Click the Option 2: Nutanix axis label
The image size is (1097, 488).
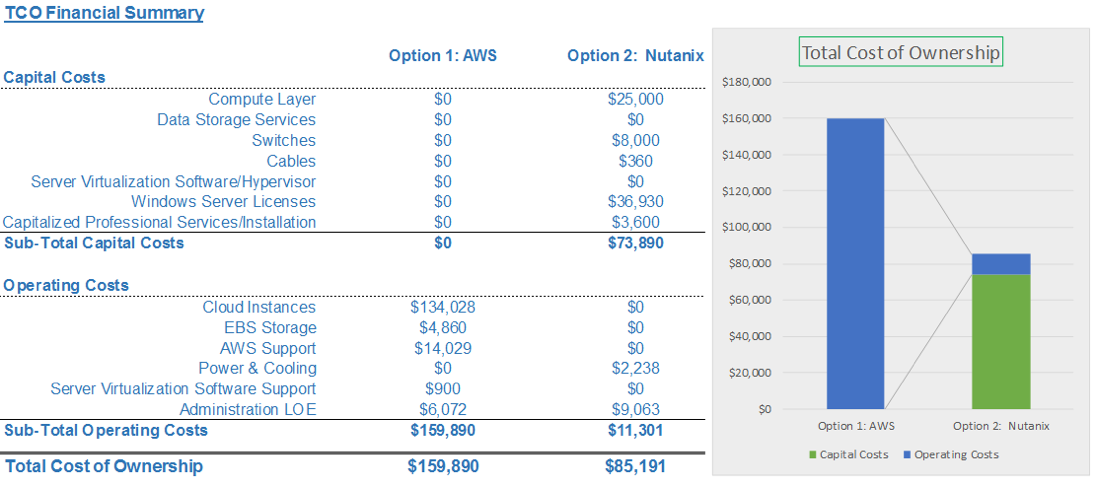pos(1001,426)
